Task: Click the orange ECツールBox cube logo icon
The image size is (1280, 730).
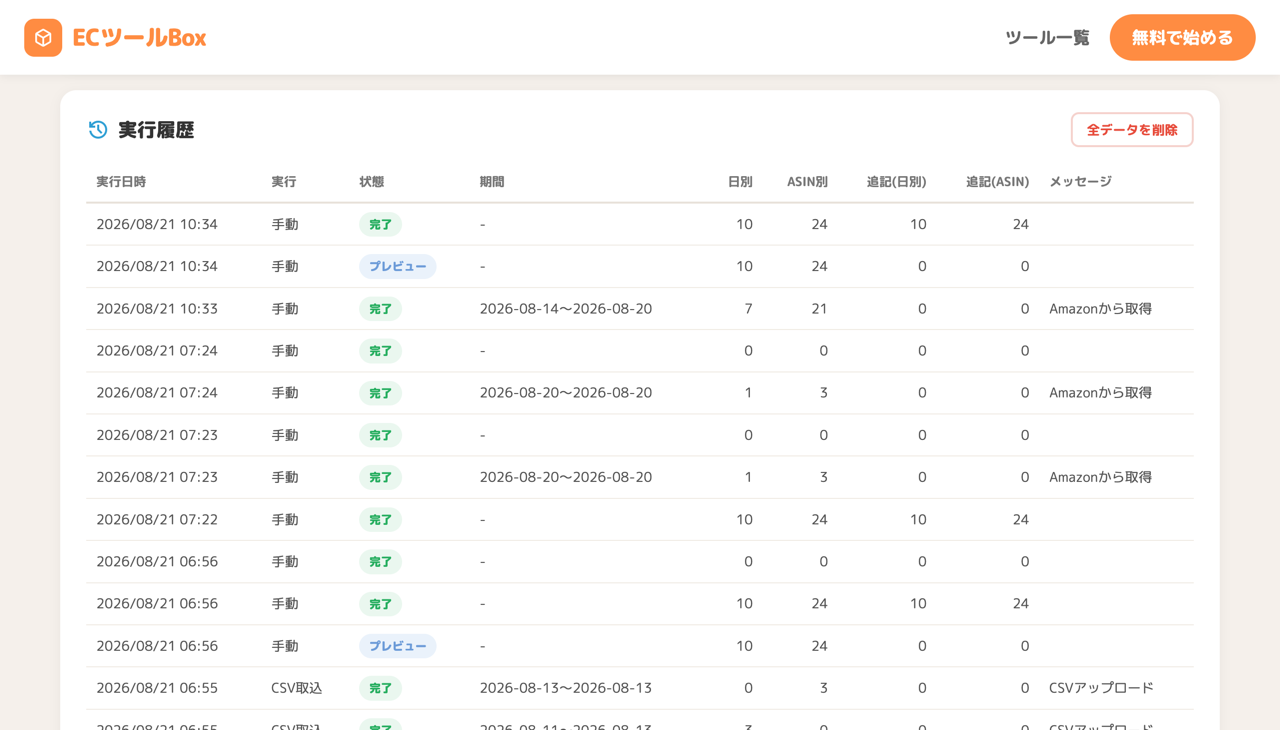Action: (x=43, y=38)
